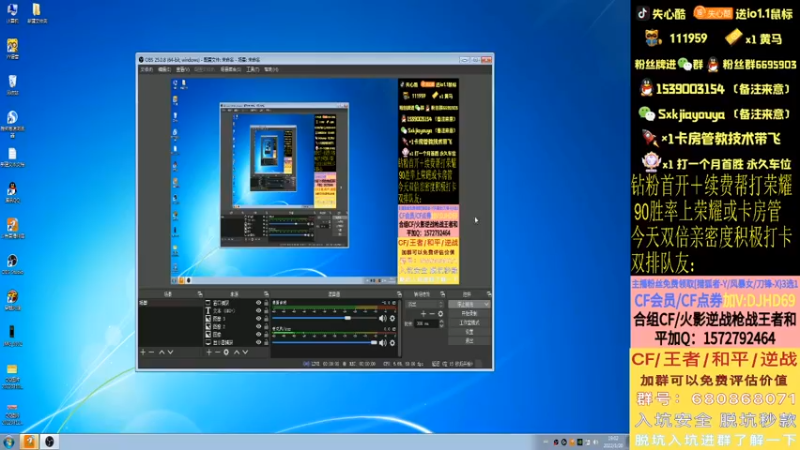Screen dimensions: 800x450
Task: Click the transition duration 300 ms field
Action: point(427,323)
